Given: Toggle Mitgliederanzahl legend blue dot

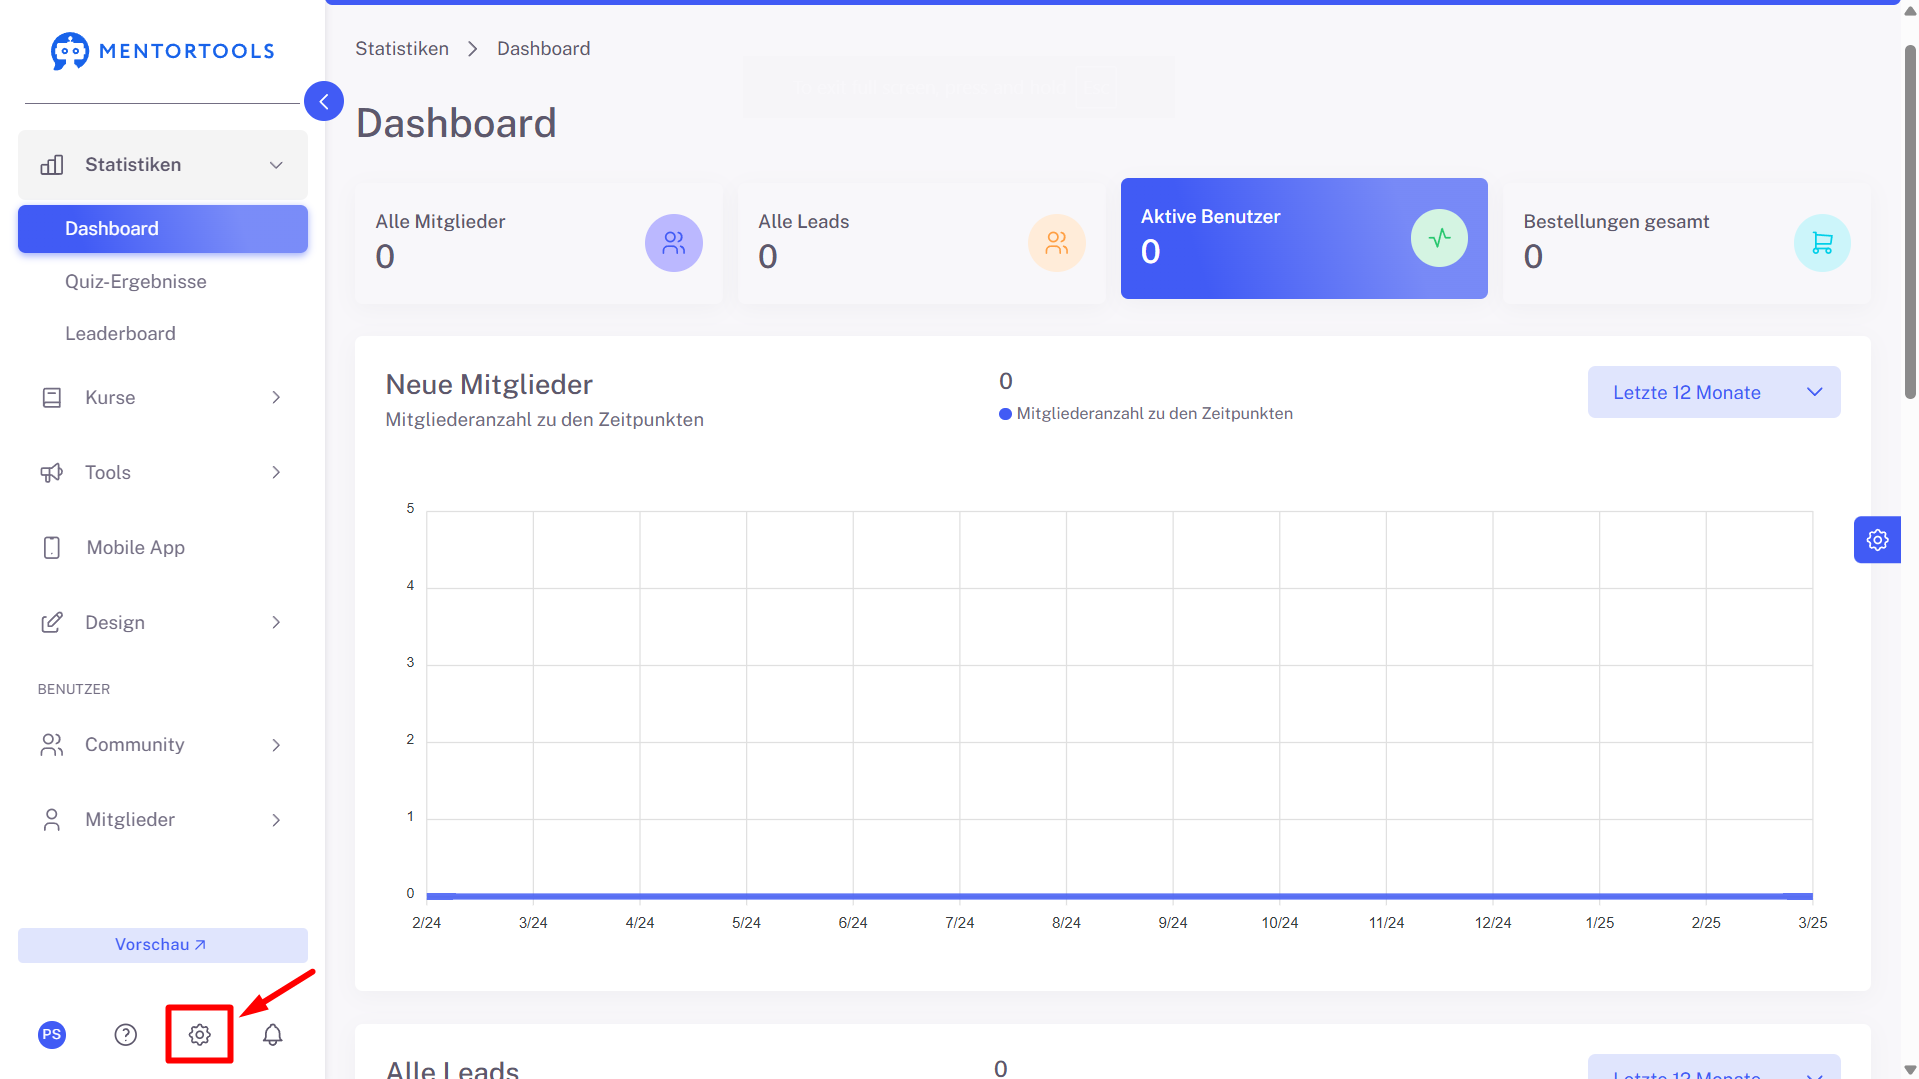Looking at the screenshot, I should [x=1005, y=414].
